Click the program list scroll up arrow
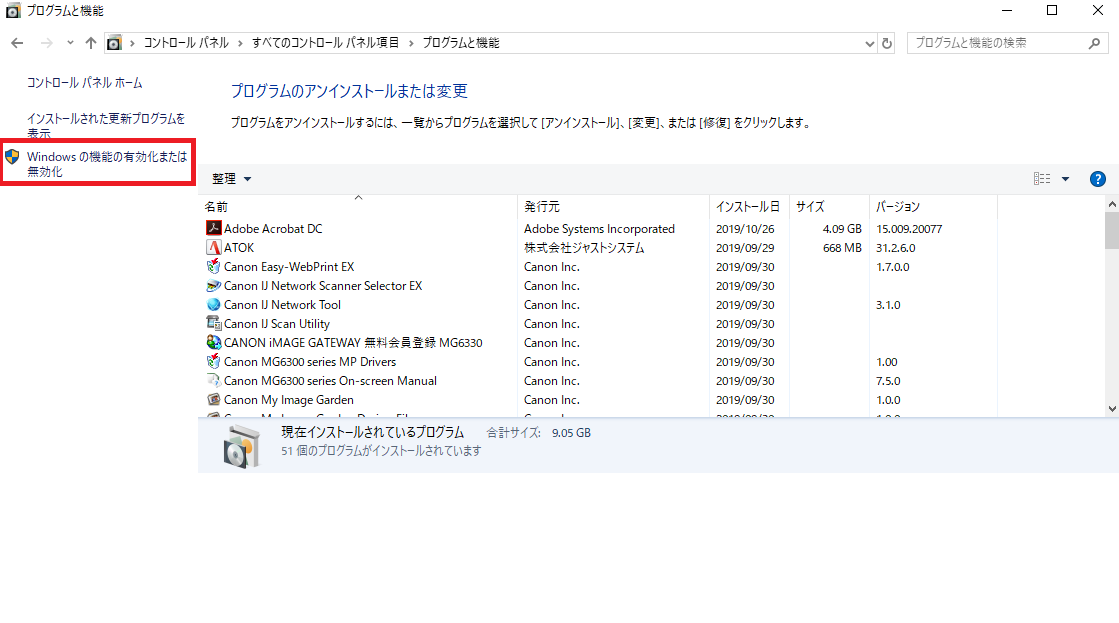This screenshot has width=1119, height=623. point(1112,204)
